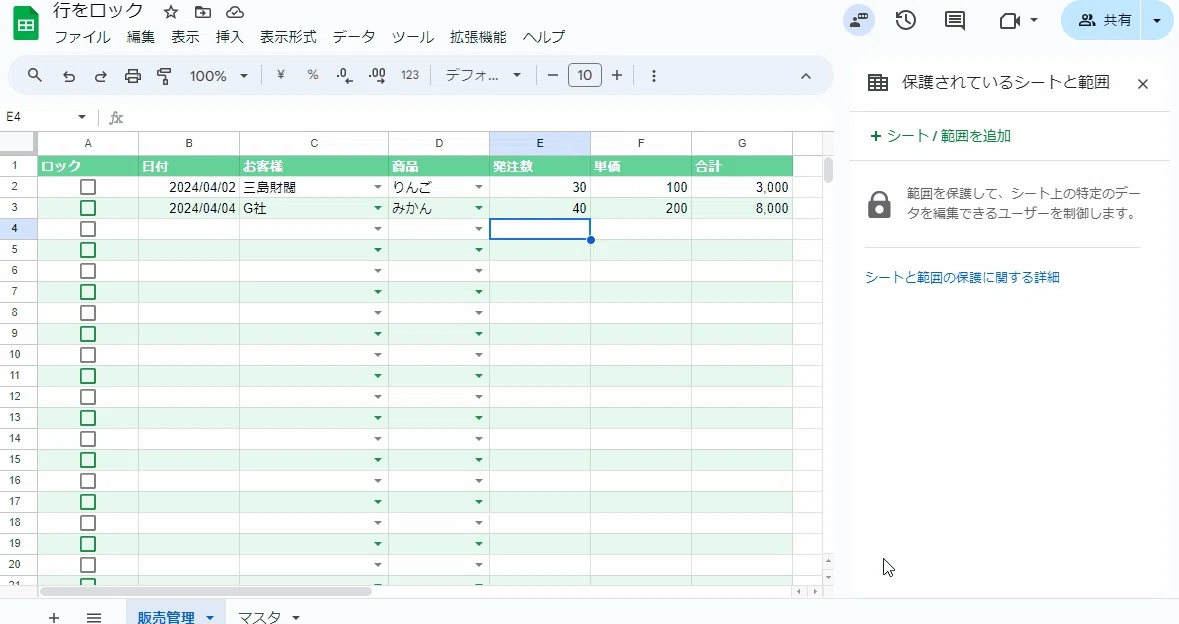
Task: Select column E header
Action: 540,143
